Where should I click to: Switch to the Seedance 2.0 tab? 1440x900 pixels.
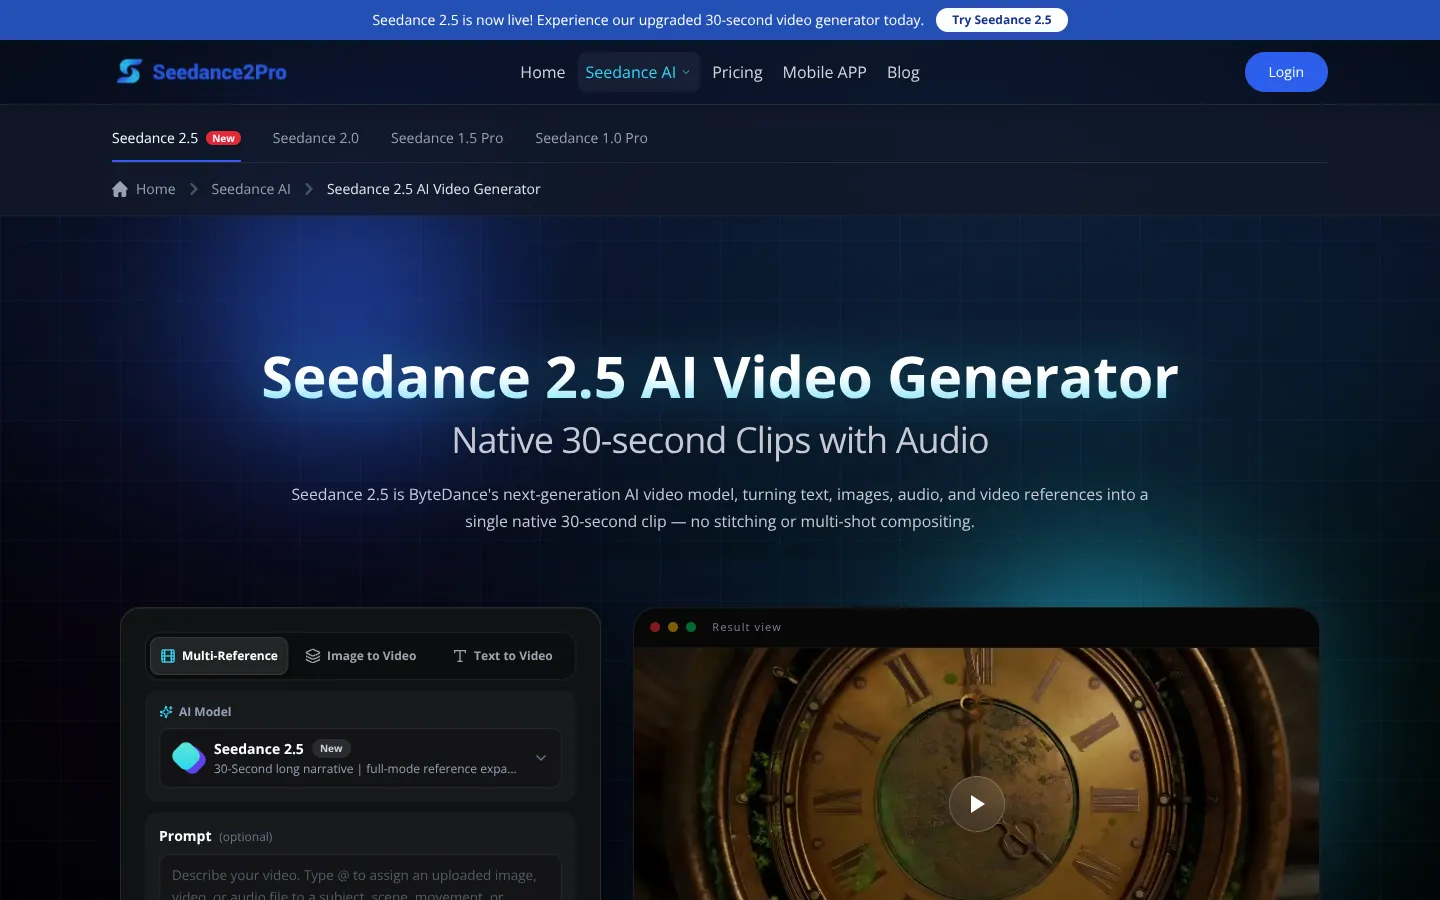pyautogui.click(x=316, y=138)
